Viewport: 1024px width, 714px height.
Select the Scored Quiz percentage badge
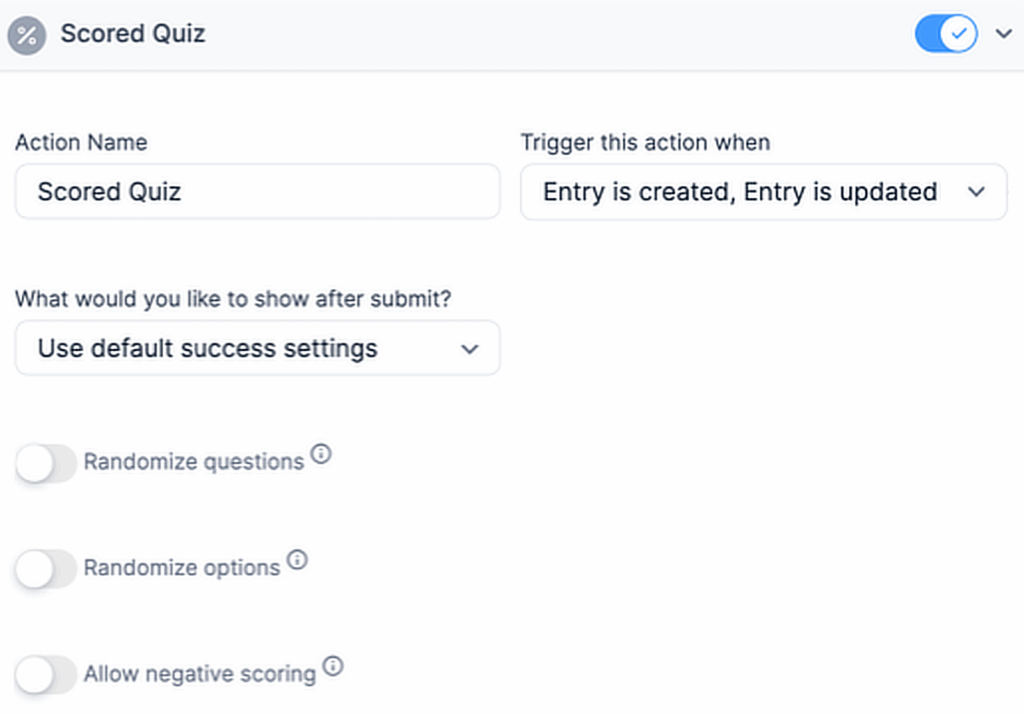point(27,34)
